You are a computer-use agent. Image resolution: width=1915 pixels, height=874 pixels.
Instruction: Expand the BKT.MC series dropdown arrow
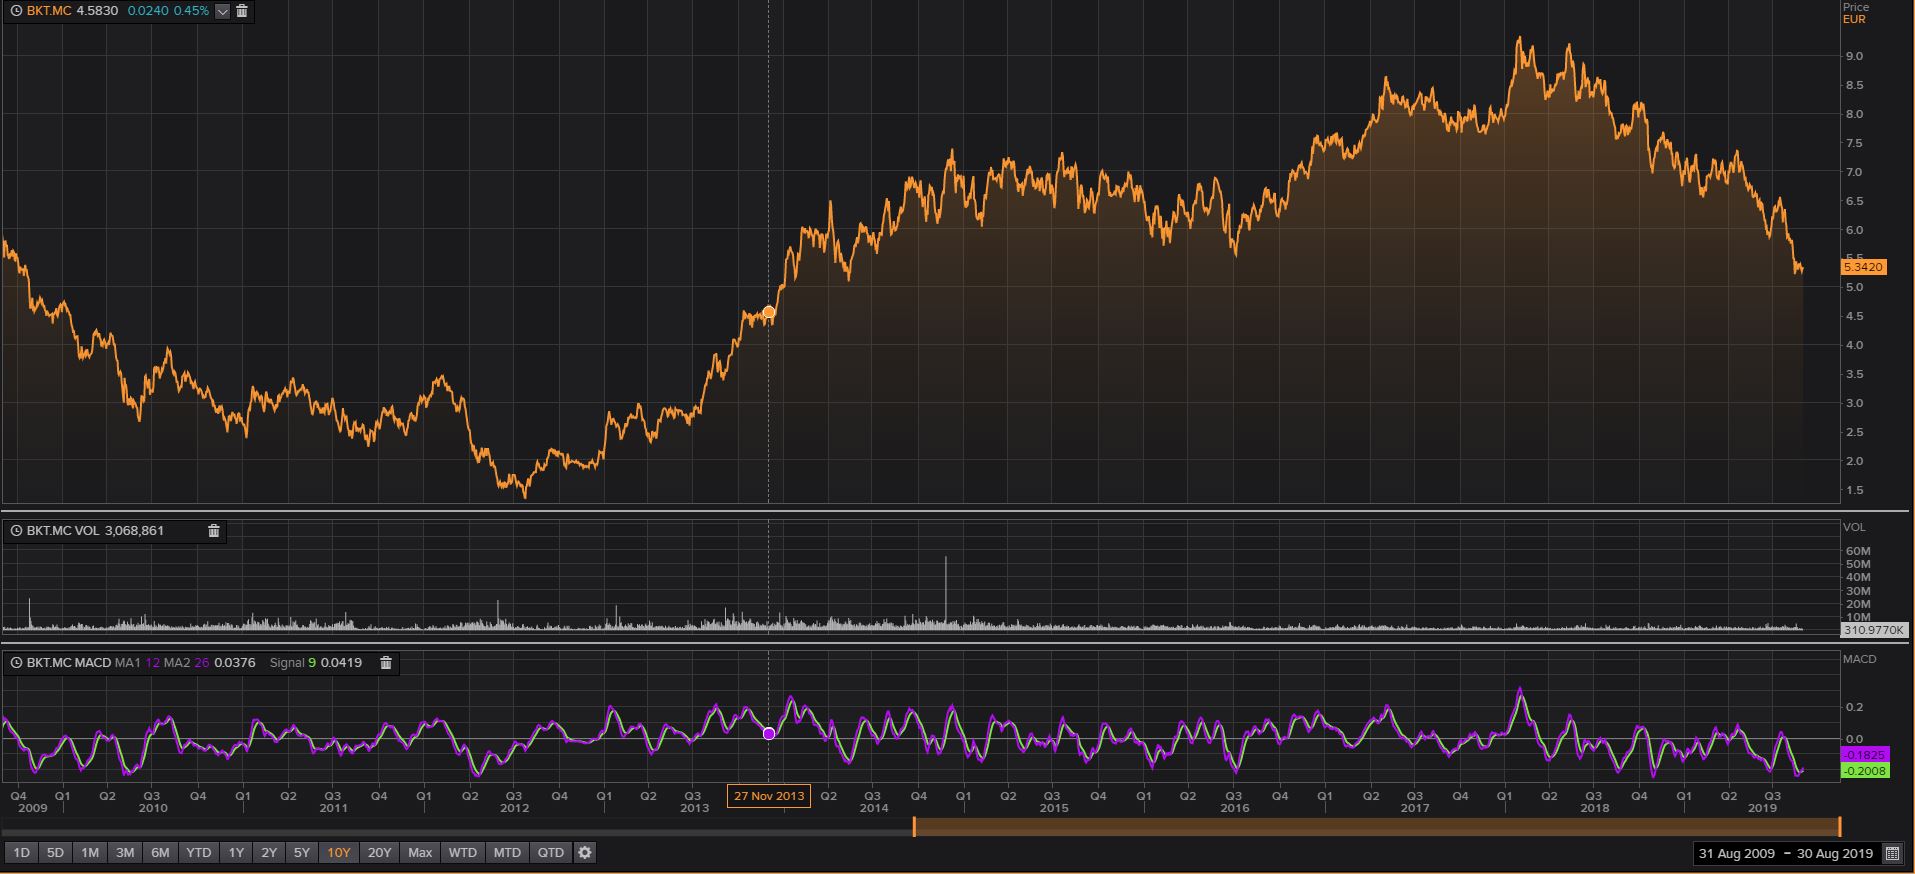pyautogui.click(x=222, y=11)
